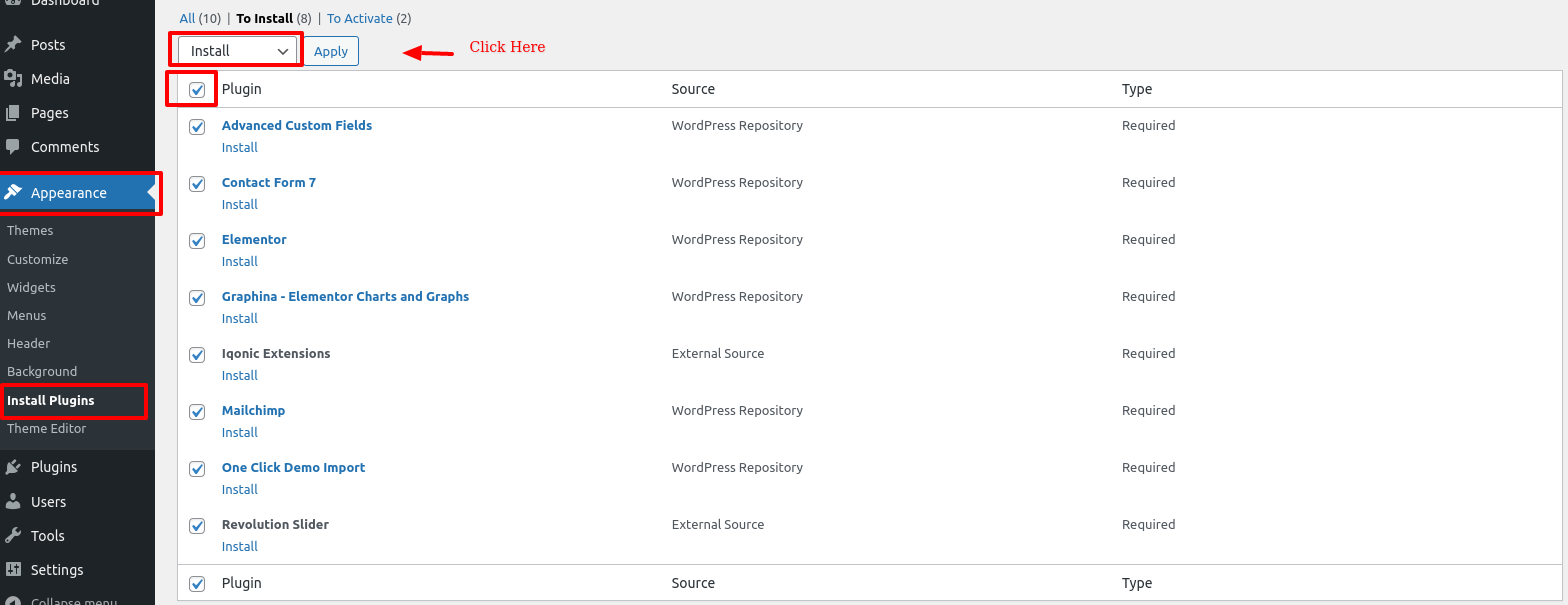Open the Background submenu item

tap(42, 371)
